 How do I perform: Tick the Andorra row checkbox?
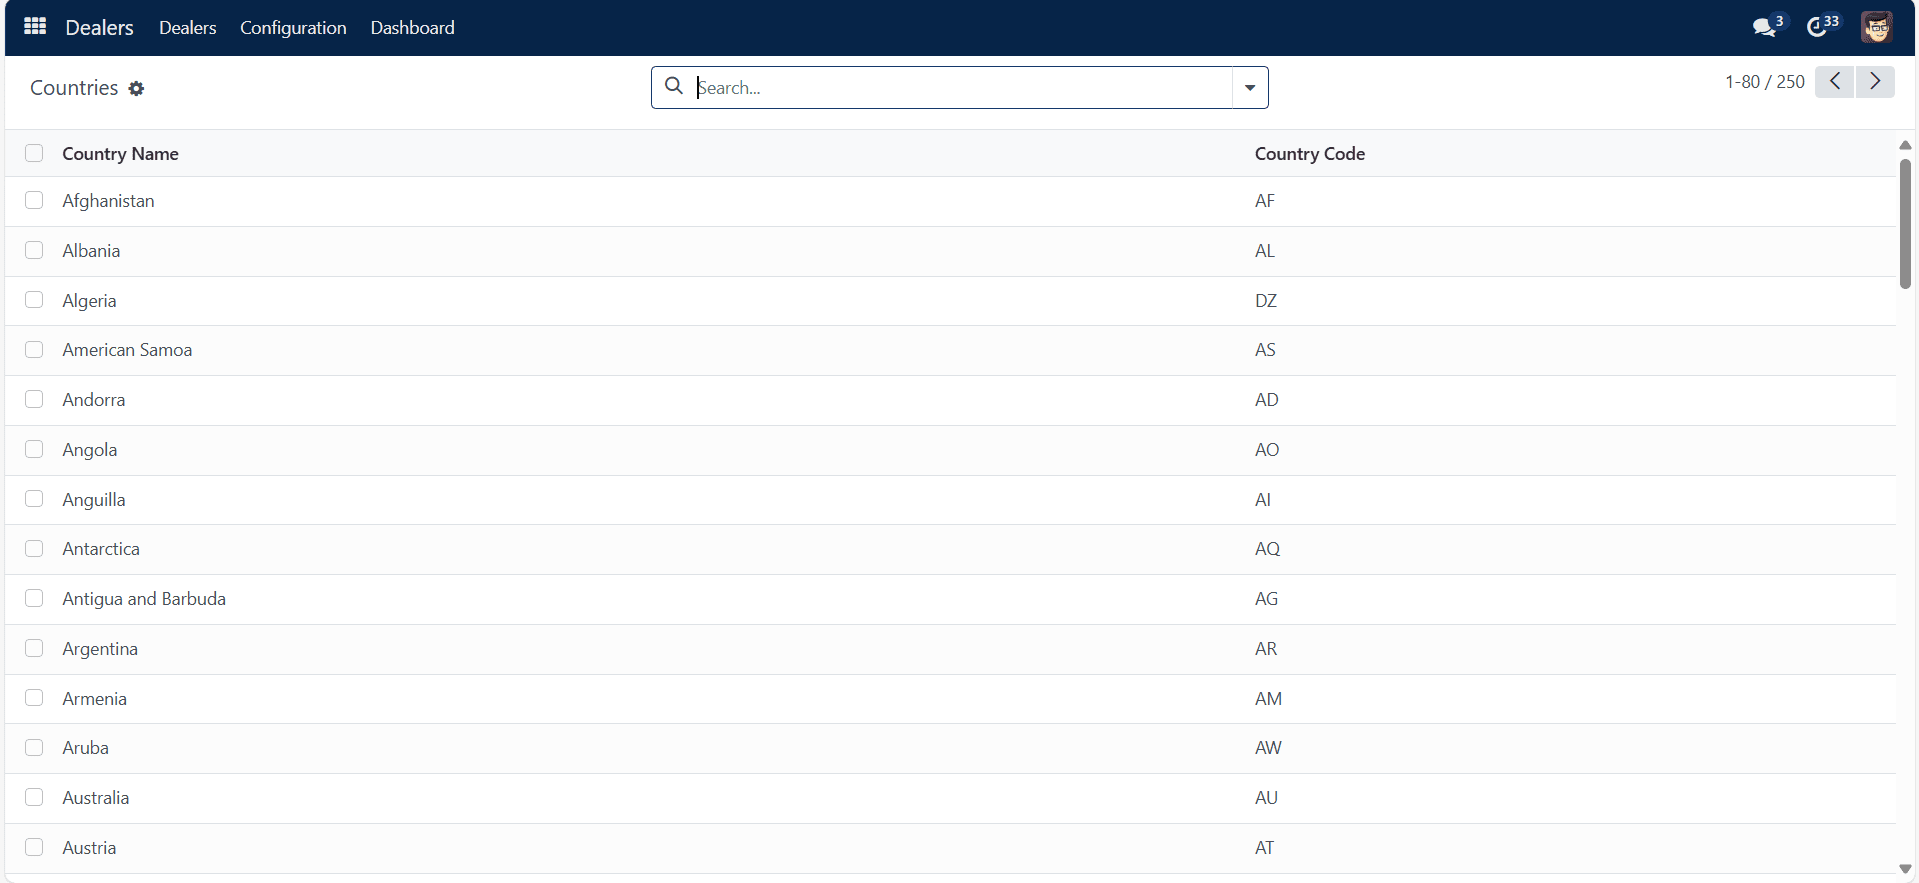click(x=34, y=399)
